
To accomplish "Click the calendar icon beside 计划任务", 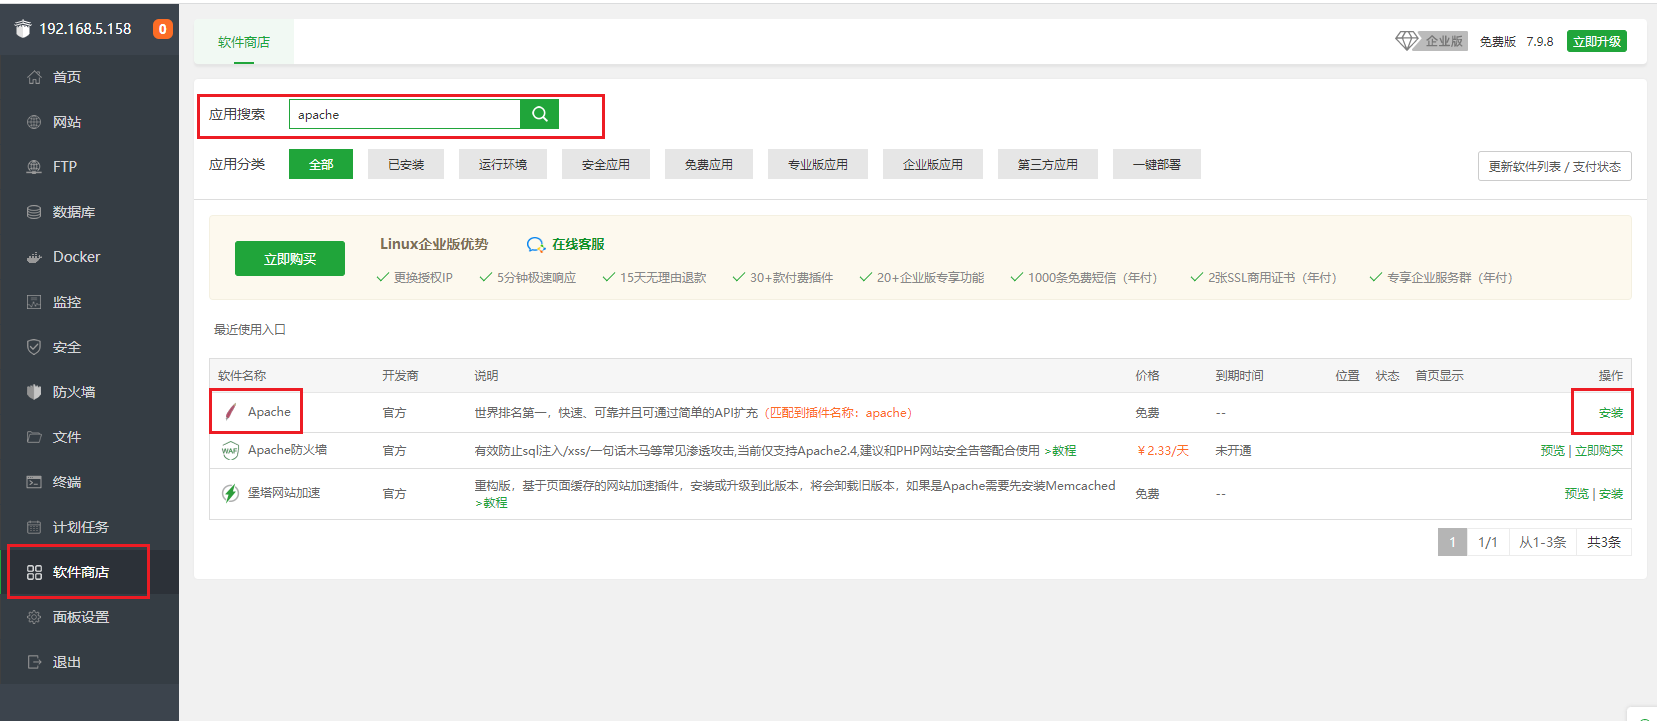I will click(x=34, y=527).
